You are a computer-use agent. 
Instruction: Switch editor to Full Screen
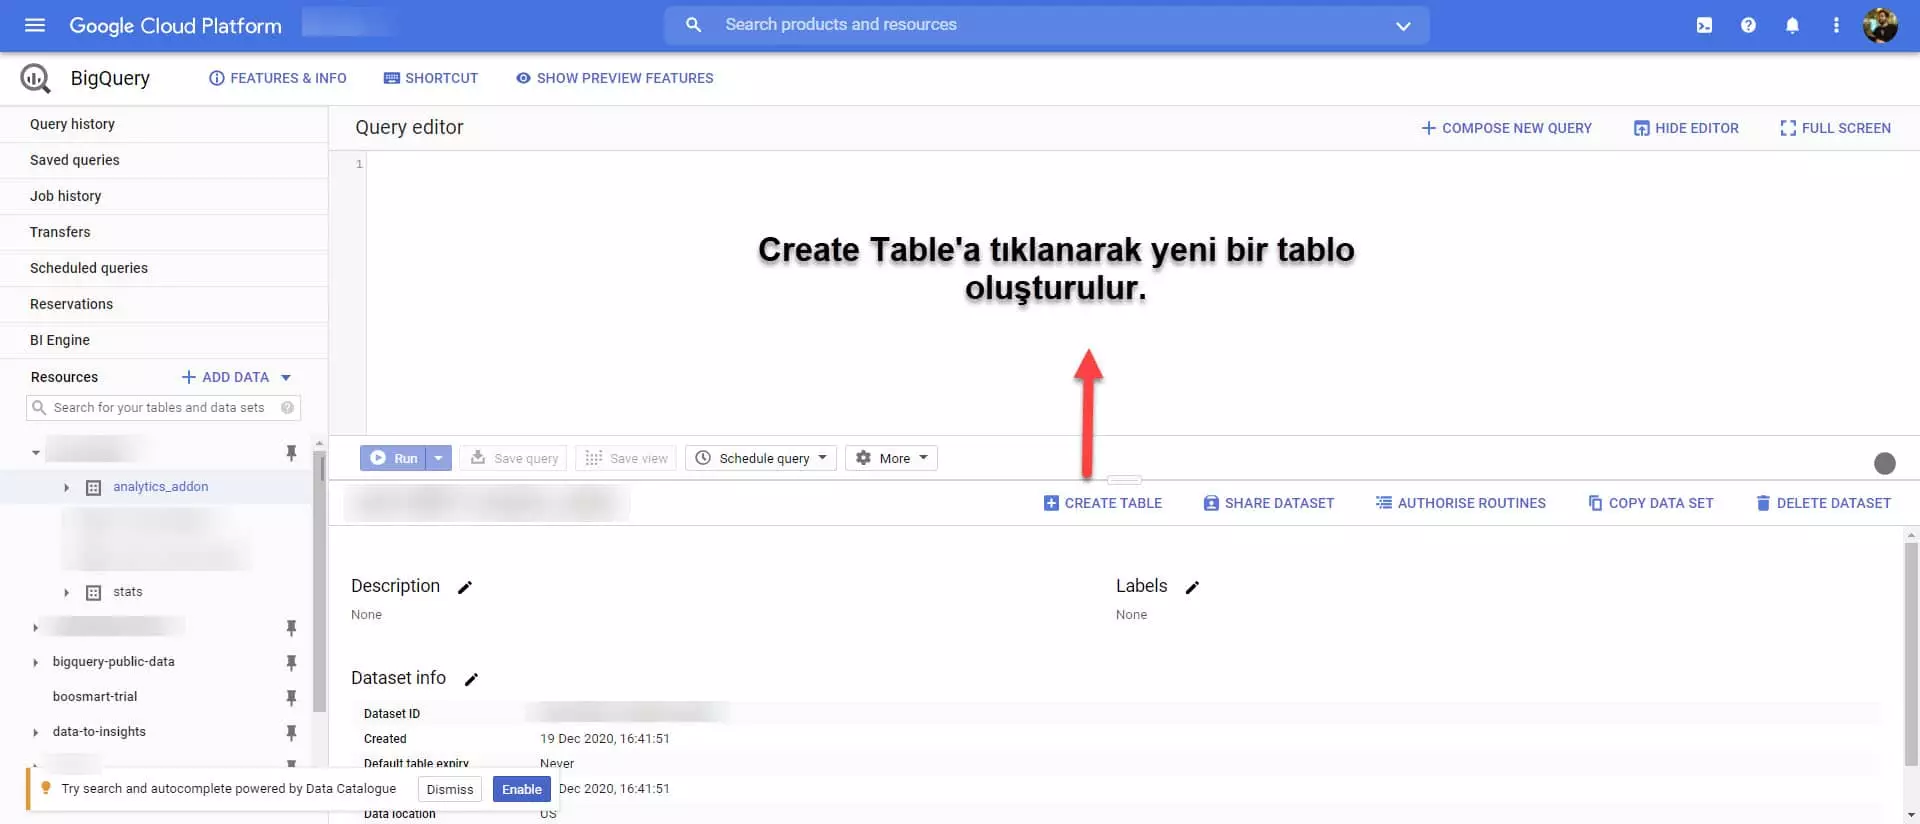(x=1835, y=128)
